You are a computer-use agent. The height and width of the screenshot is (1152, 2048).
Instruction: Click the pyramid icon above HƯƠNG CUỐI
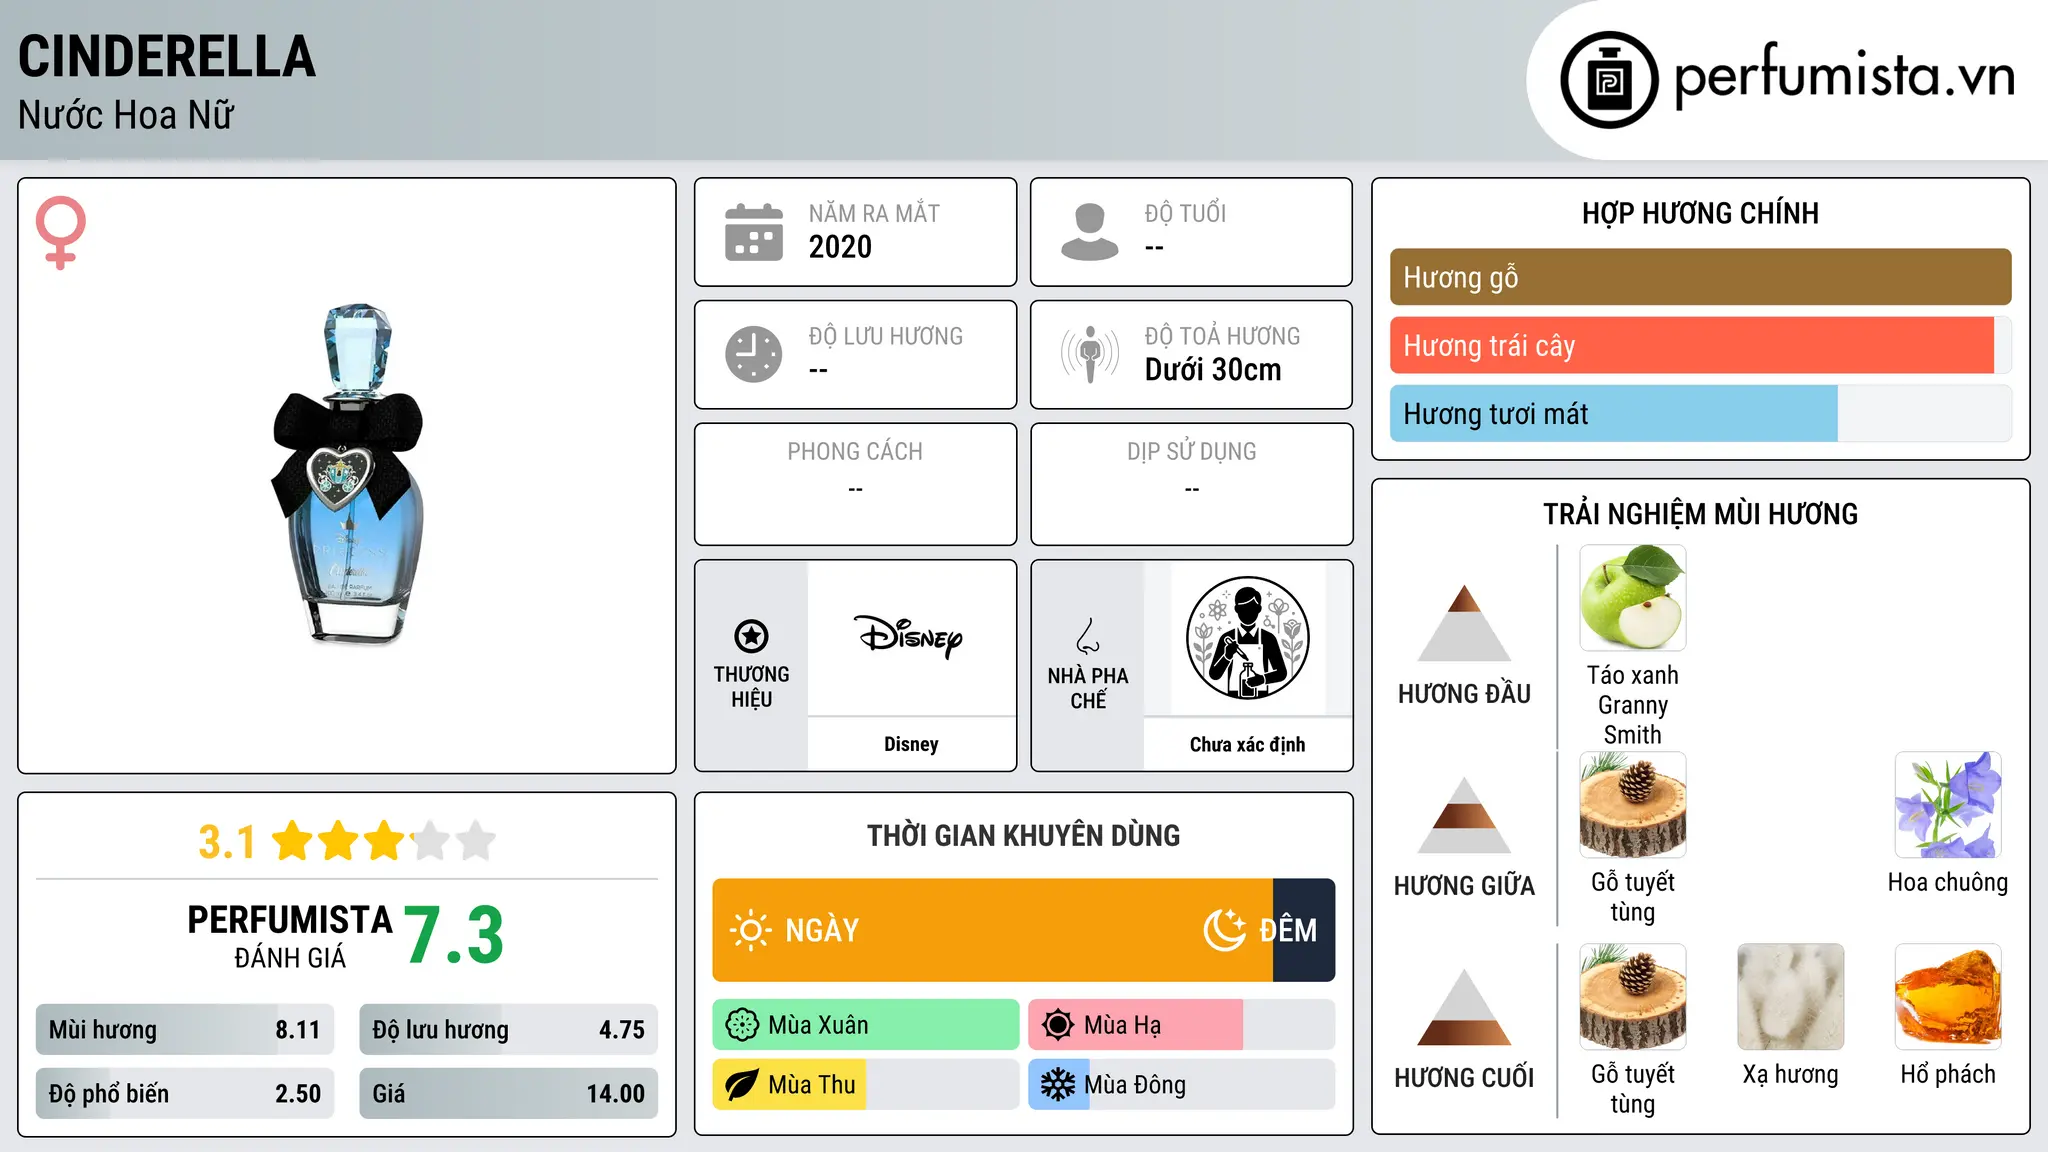point(1464,1007)
